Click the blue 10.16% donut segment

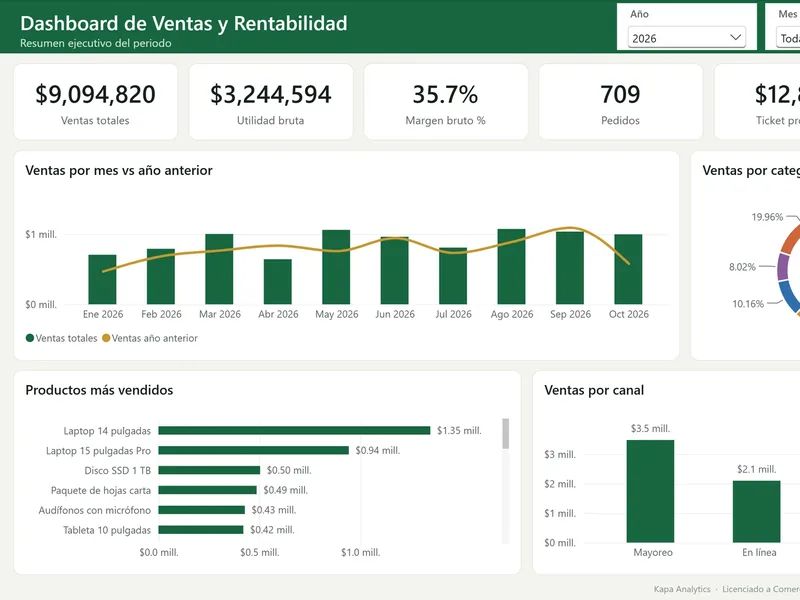tap(790, 296)
